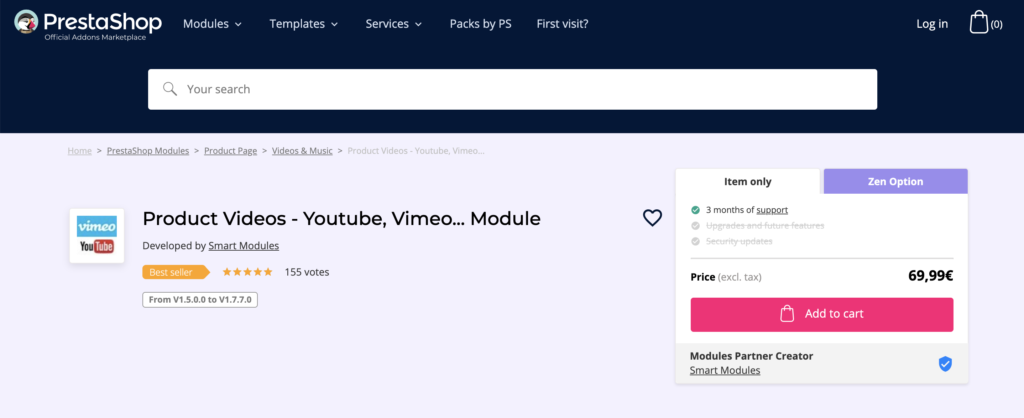Click the struck-through Security updates text

pos(739,241)
